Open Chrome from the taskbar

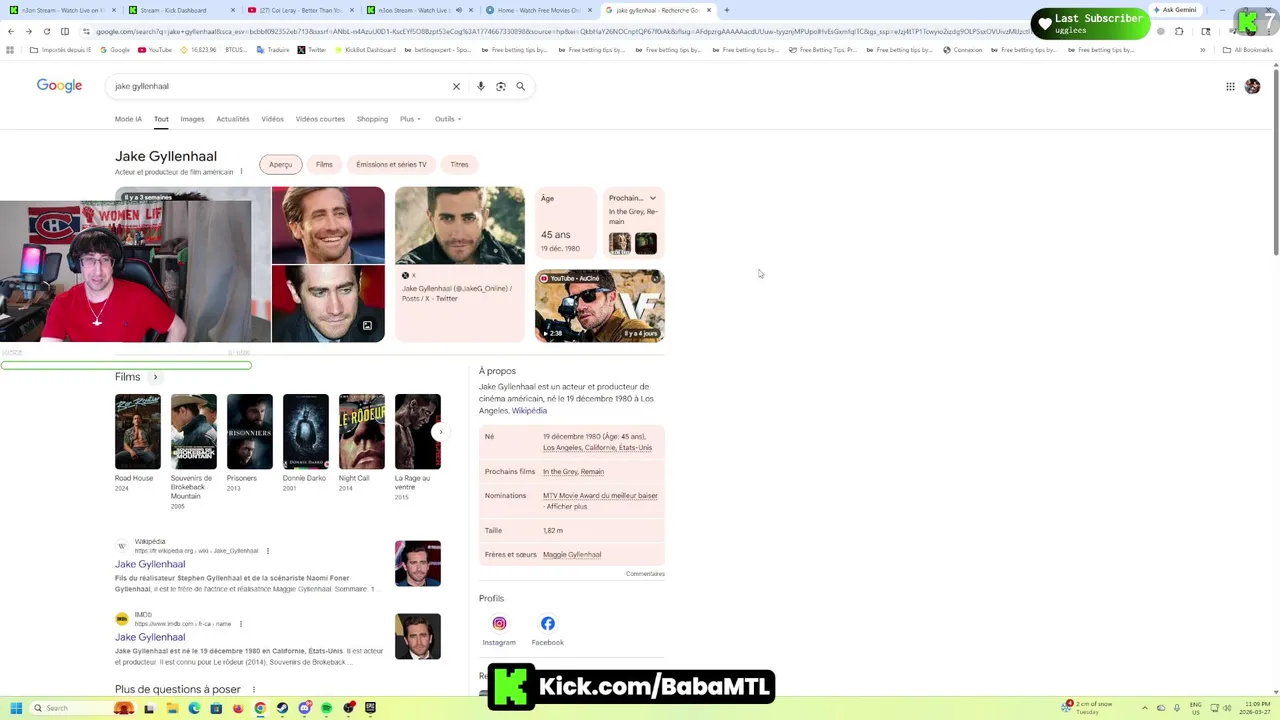click(x=260, y=708)
